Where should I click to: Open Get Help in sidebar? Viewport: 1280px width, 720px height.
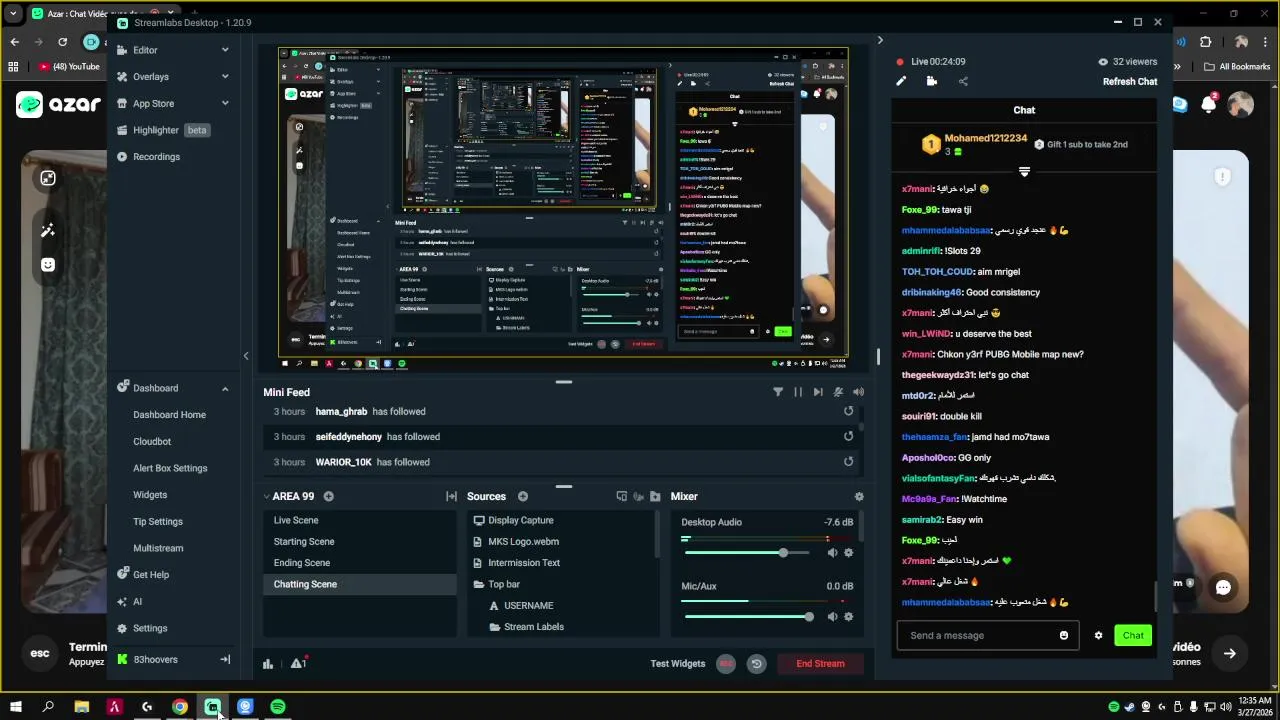pyautogui.click(x=150, y=575)
